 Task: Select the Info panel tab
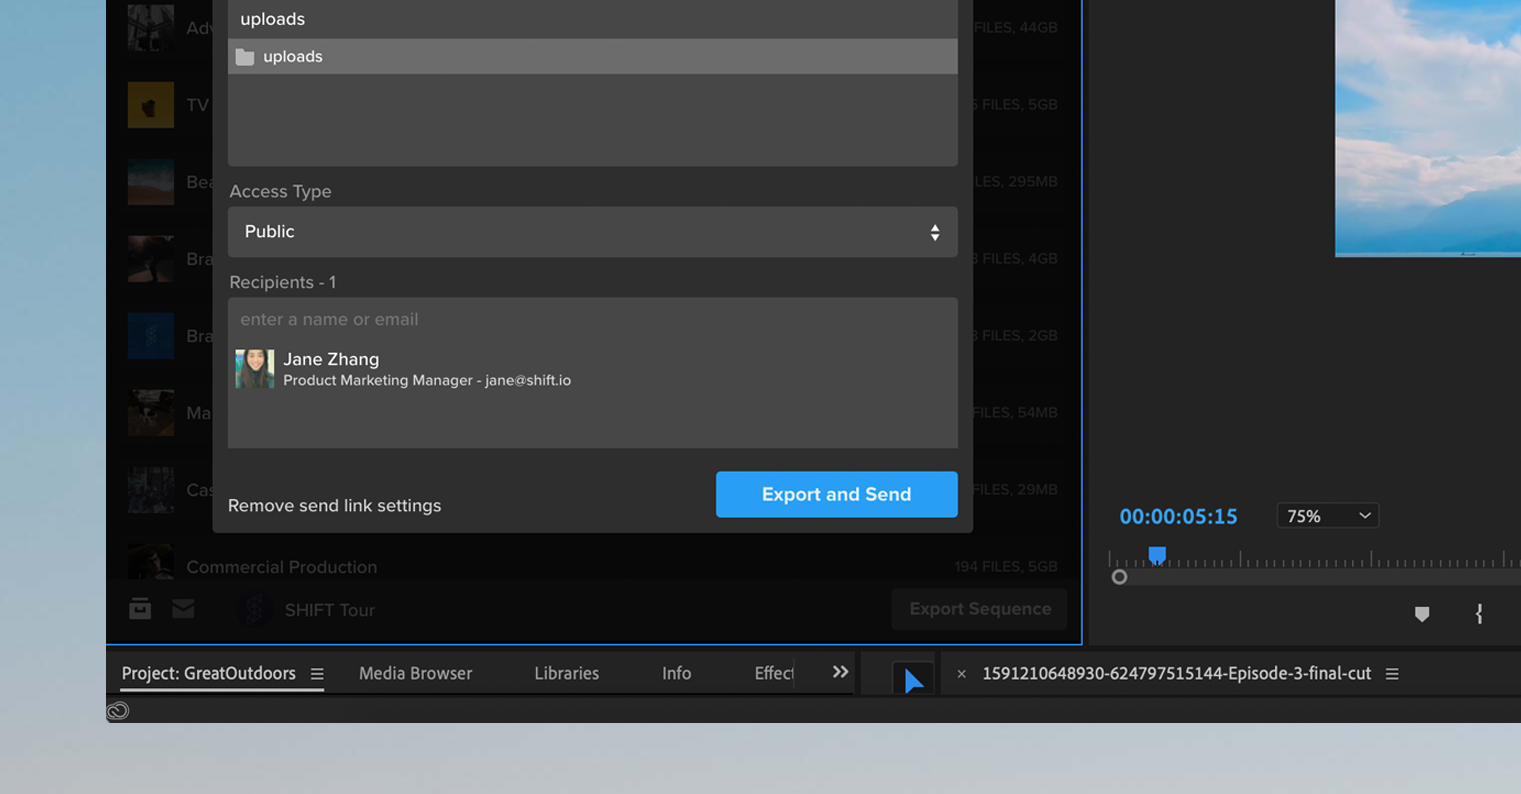pyautogui.click(x=676, y=673)
